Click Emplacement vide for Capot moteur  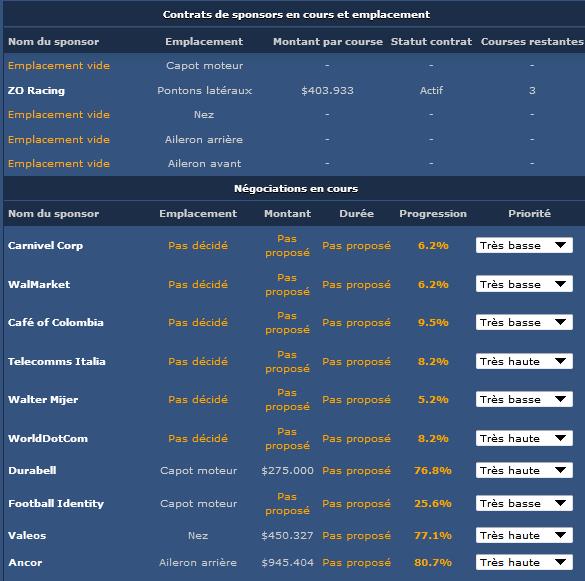coord(59,66)
